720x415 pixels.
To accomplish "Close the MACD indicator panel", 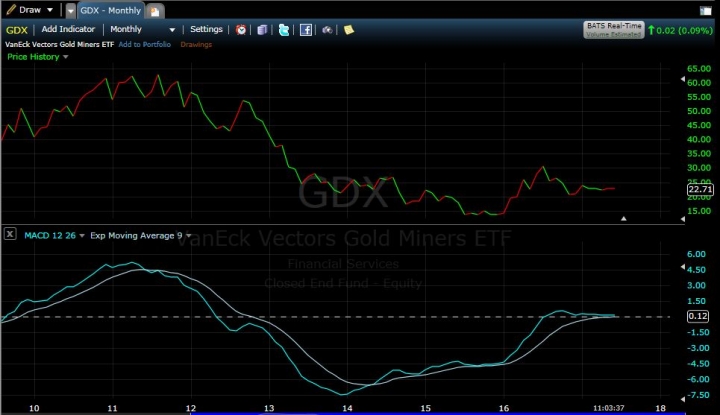I will tap(10, 234).
